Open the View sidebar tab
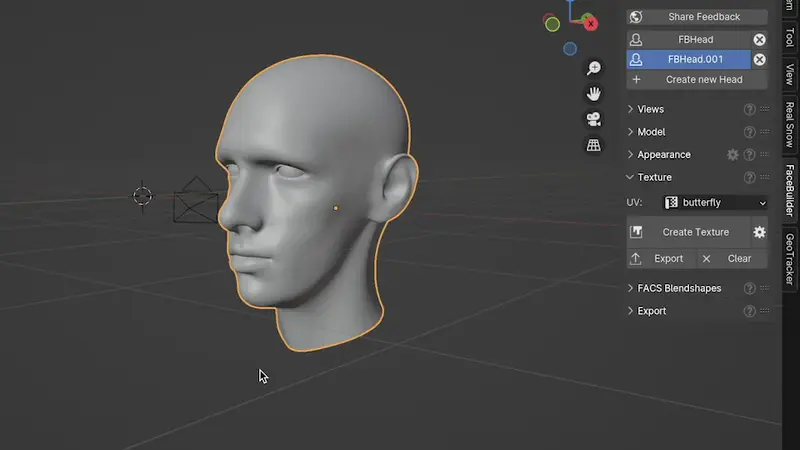Screen dimensions: 800x450 tap(789, 74)
